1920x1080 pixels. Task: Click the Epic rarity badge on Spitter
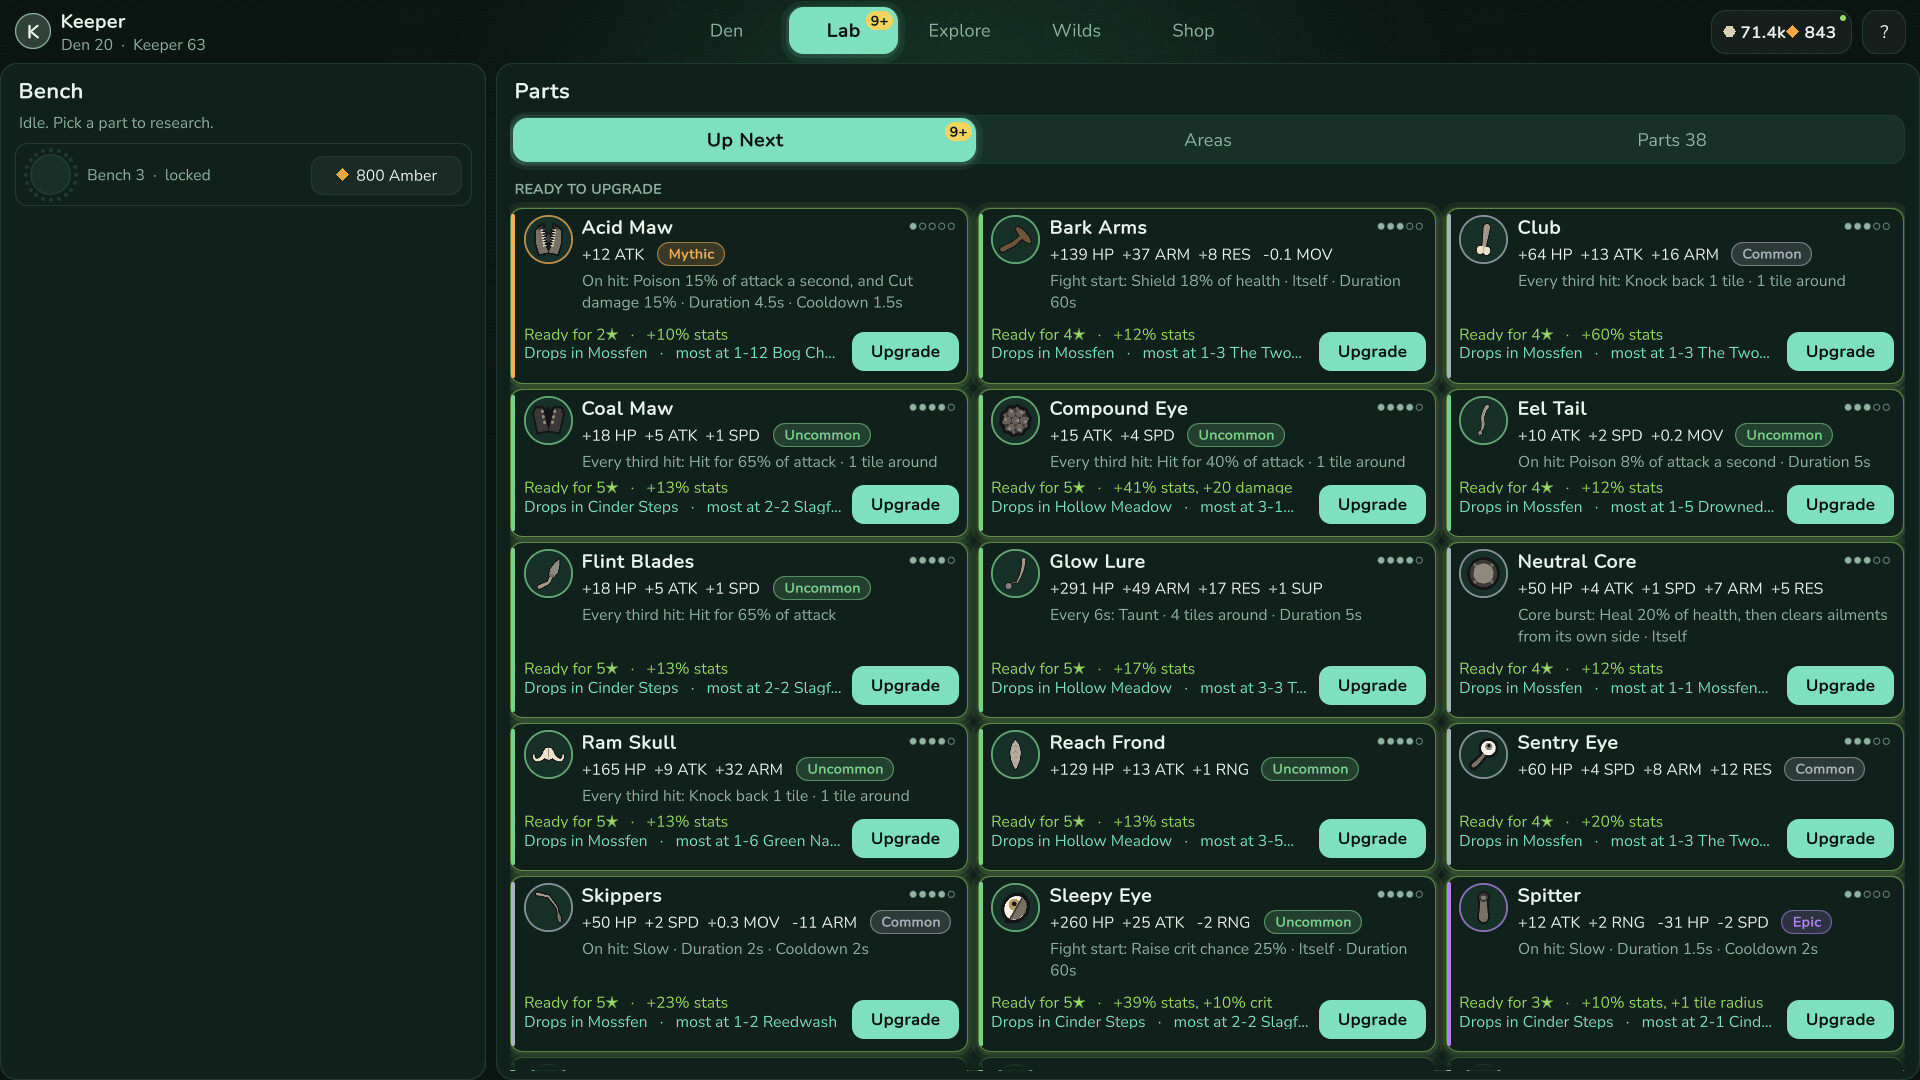click(1806, 922)
